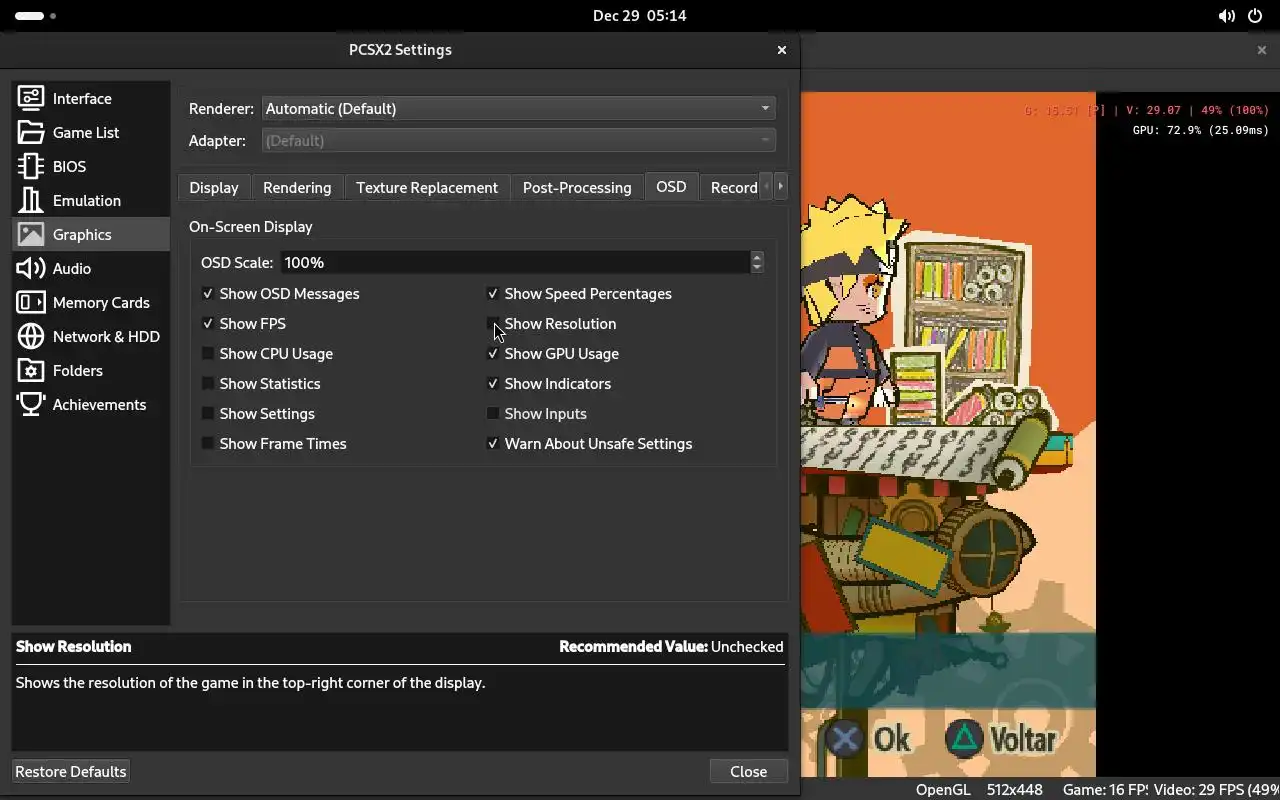Click the Voltar label in game window
This screenshot has width=1280, height=800.
pos(1022,740)
